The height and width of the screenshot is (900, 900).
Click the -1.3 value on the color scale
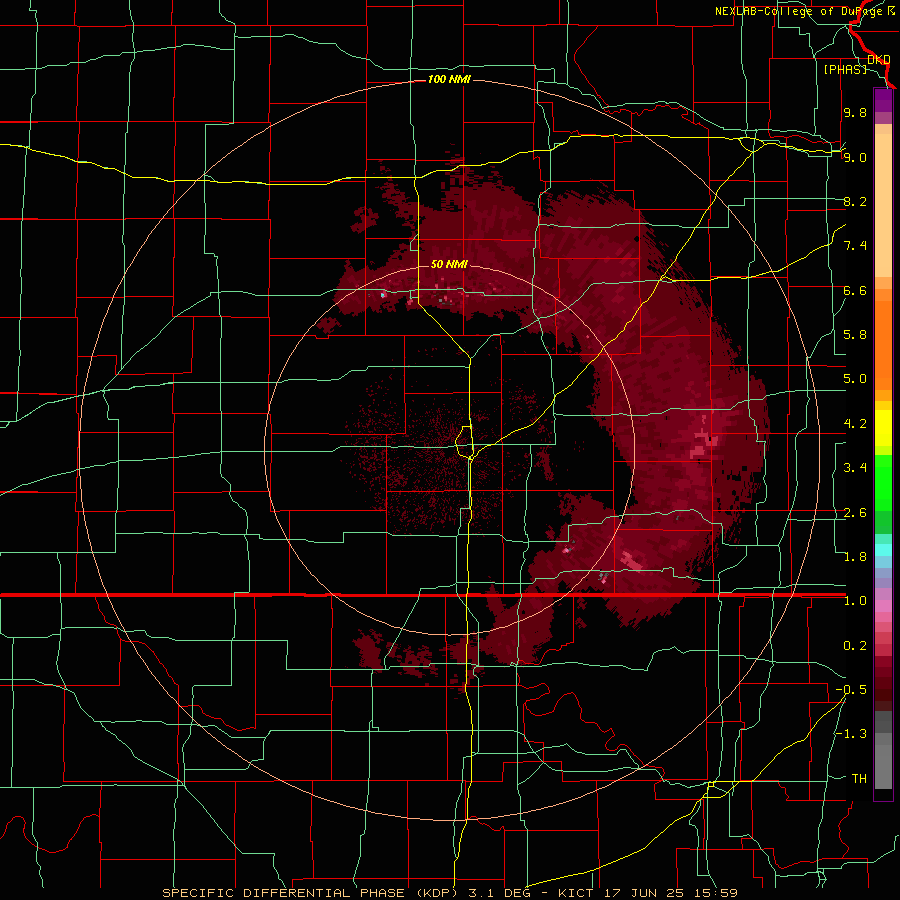coord(851,734)
